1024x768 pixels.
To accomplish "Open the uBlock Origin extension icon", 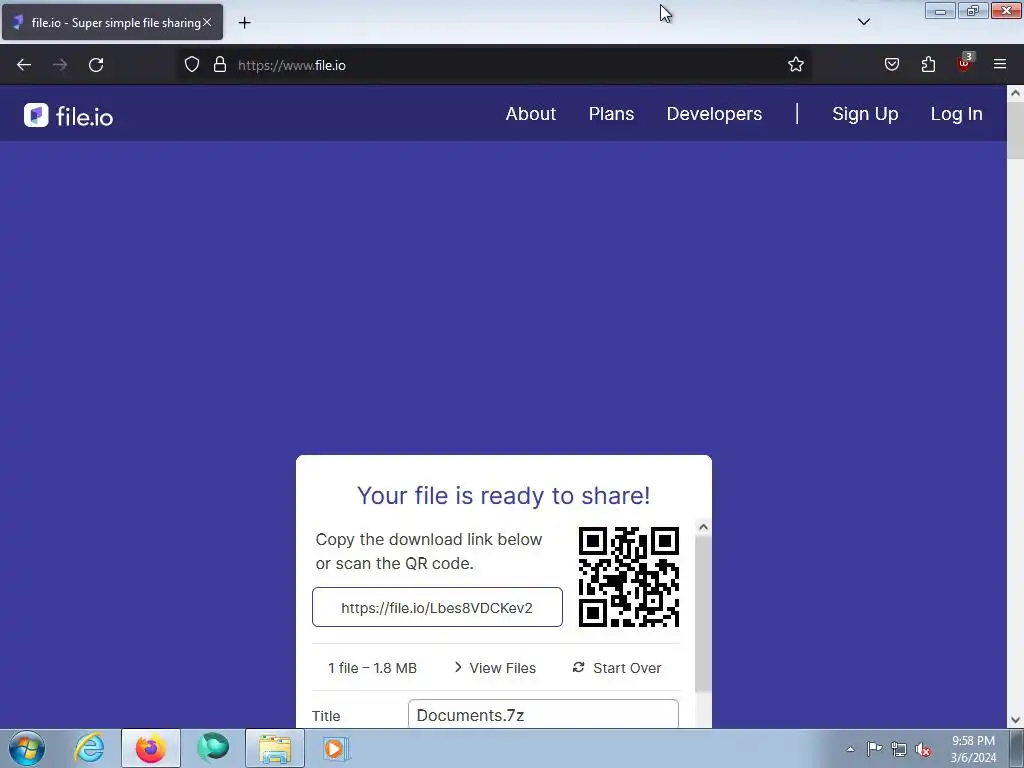I will [965, 62].
